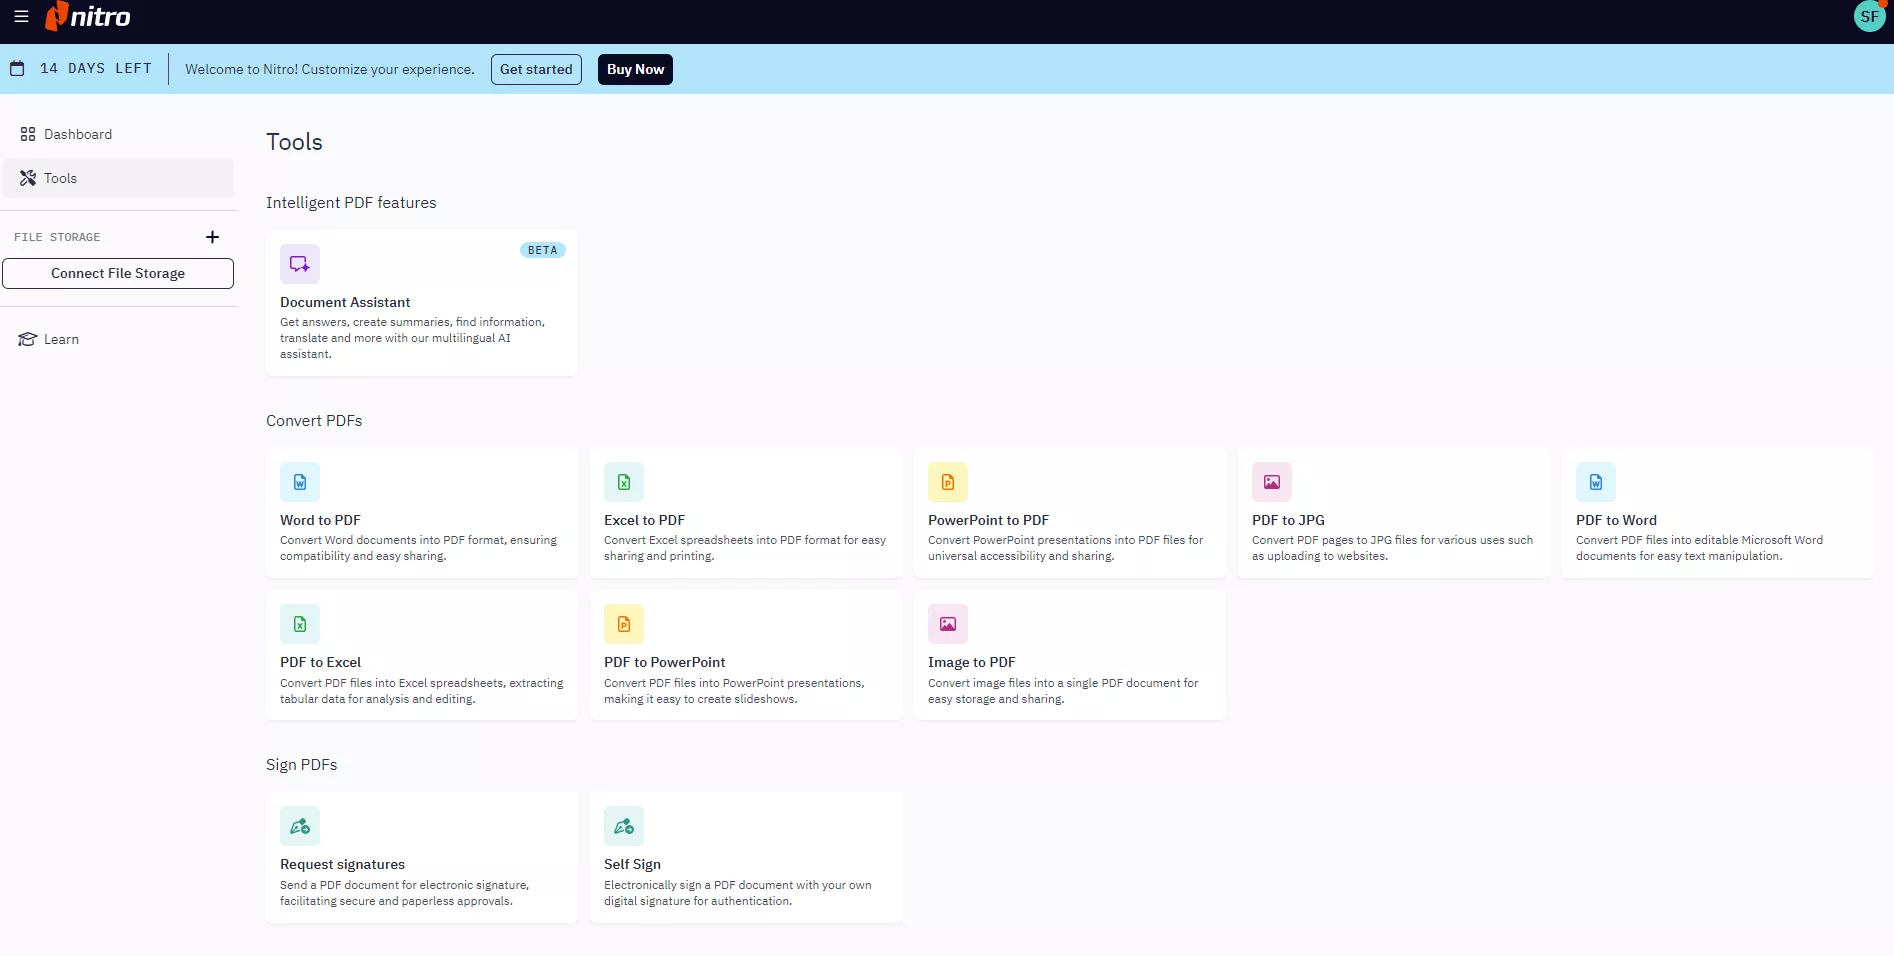The height and width of the screenshot is (956, 1894).
Task: Open the Document Assistant title
Action: click(x=345, y=302)
